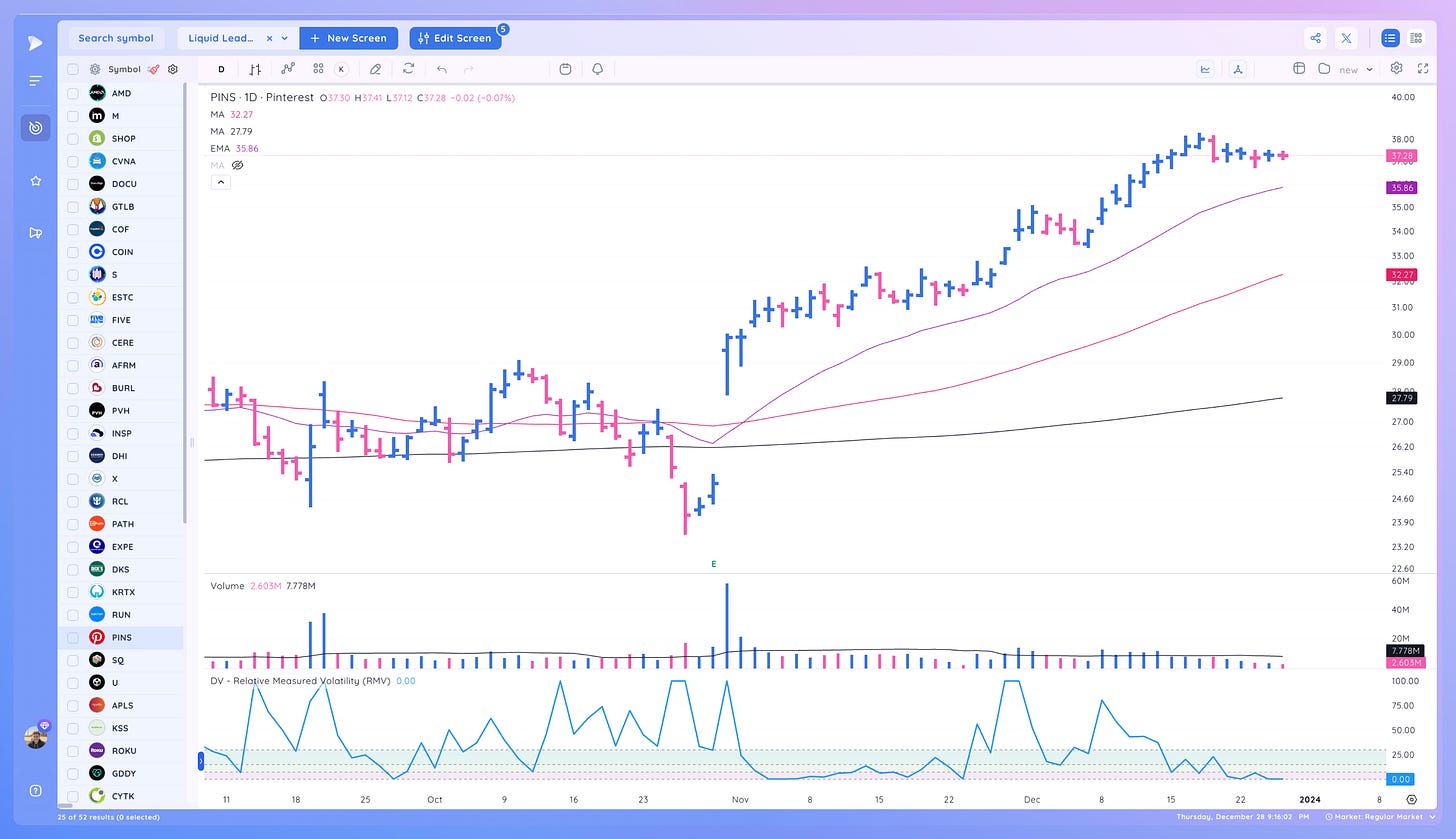Toggle the grid view button at top right
Screen dimensions: 1456x839
pos(1416,38)
